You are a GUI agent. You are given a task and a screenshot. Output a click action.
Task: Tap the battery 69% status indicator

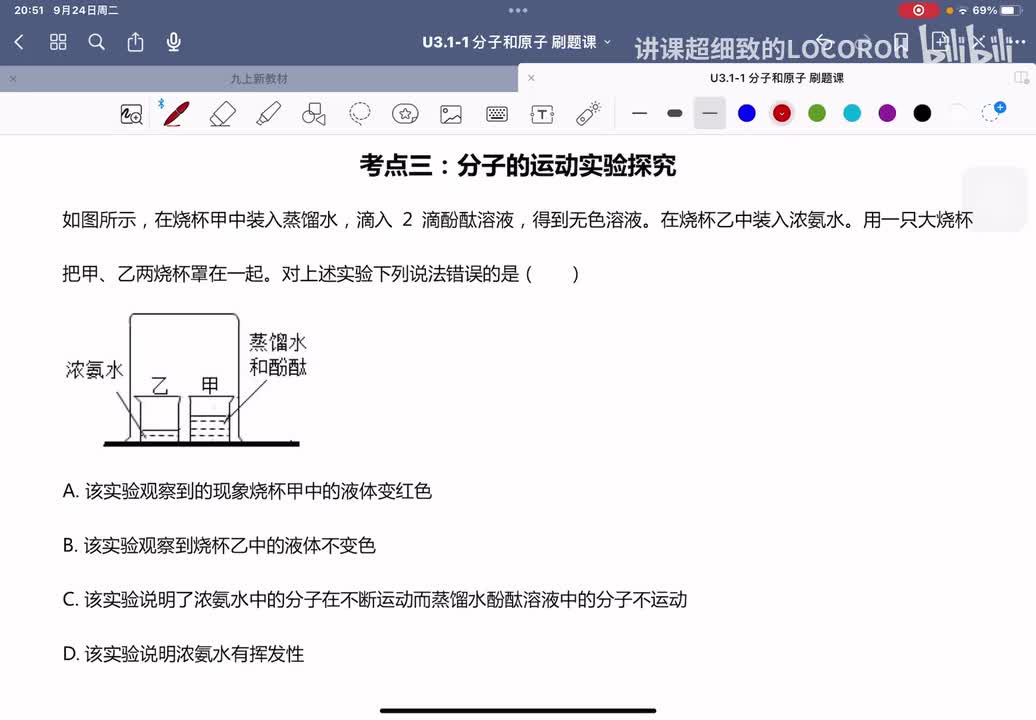pos(996,11)
